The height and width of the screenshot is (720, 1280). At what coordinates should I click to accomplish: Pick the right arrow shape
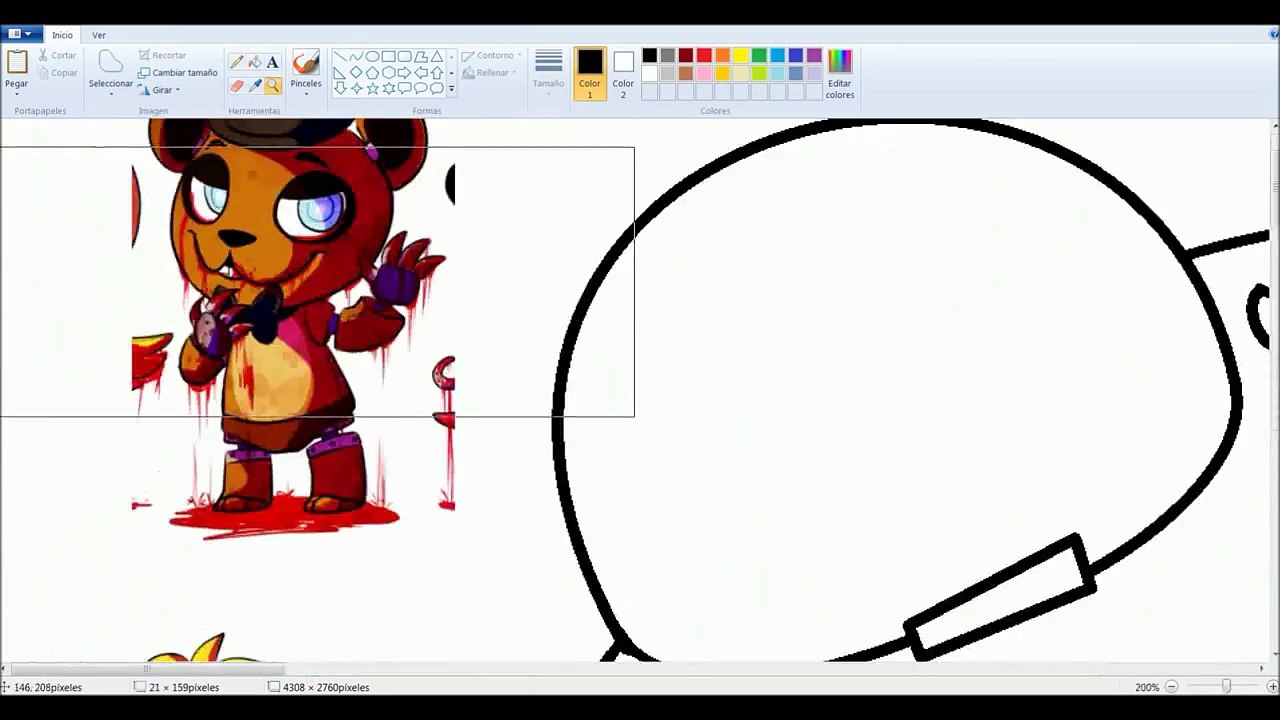point(404,73)
